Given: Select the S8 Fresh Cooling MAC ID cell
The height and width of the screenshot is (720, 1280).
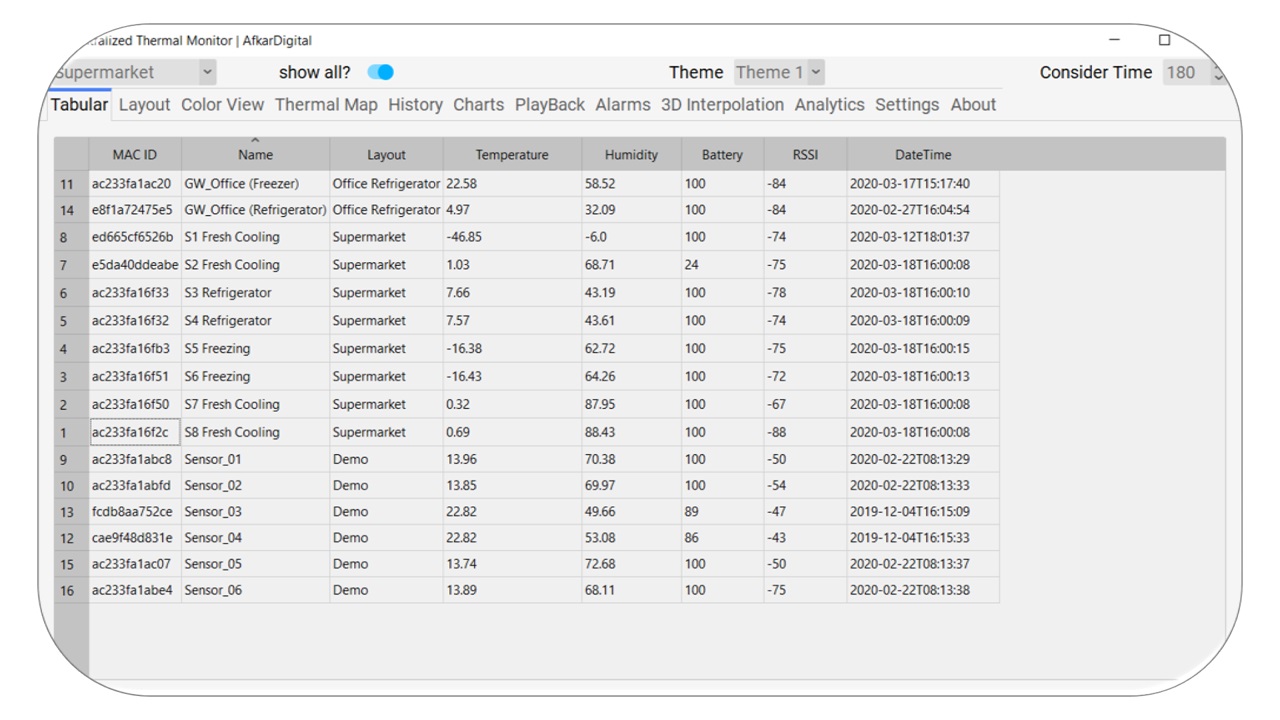Looking at the screenshot, I should coord(135,432).
